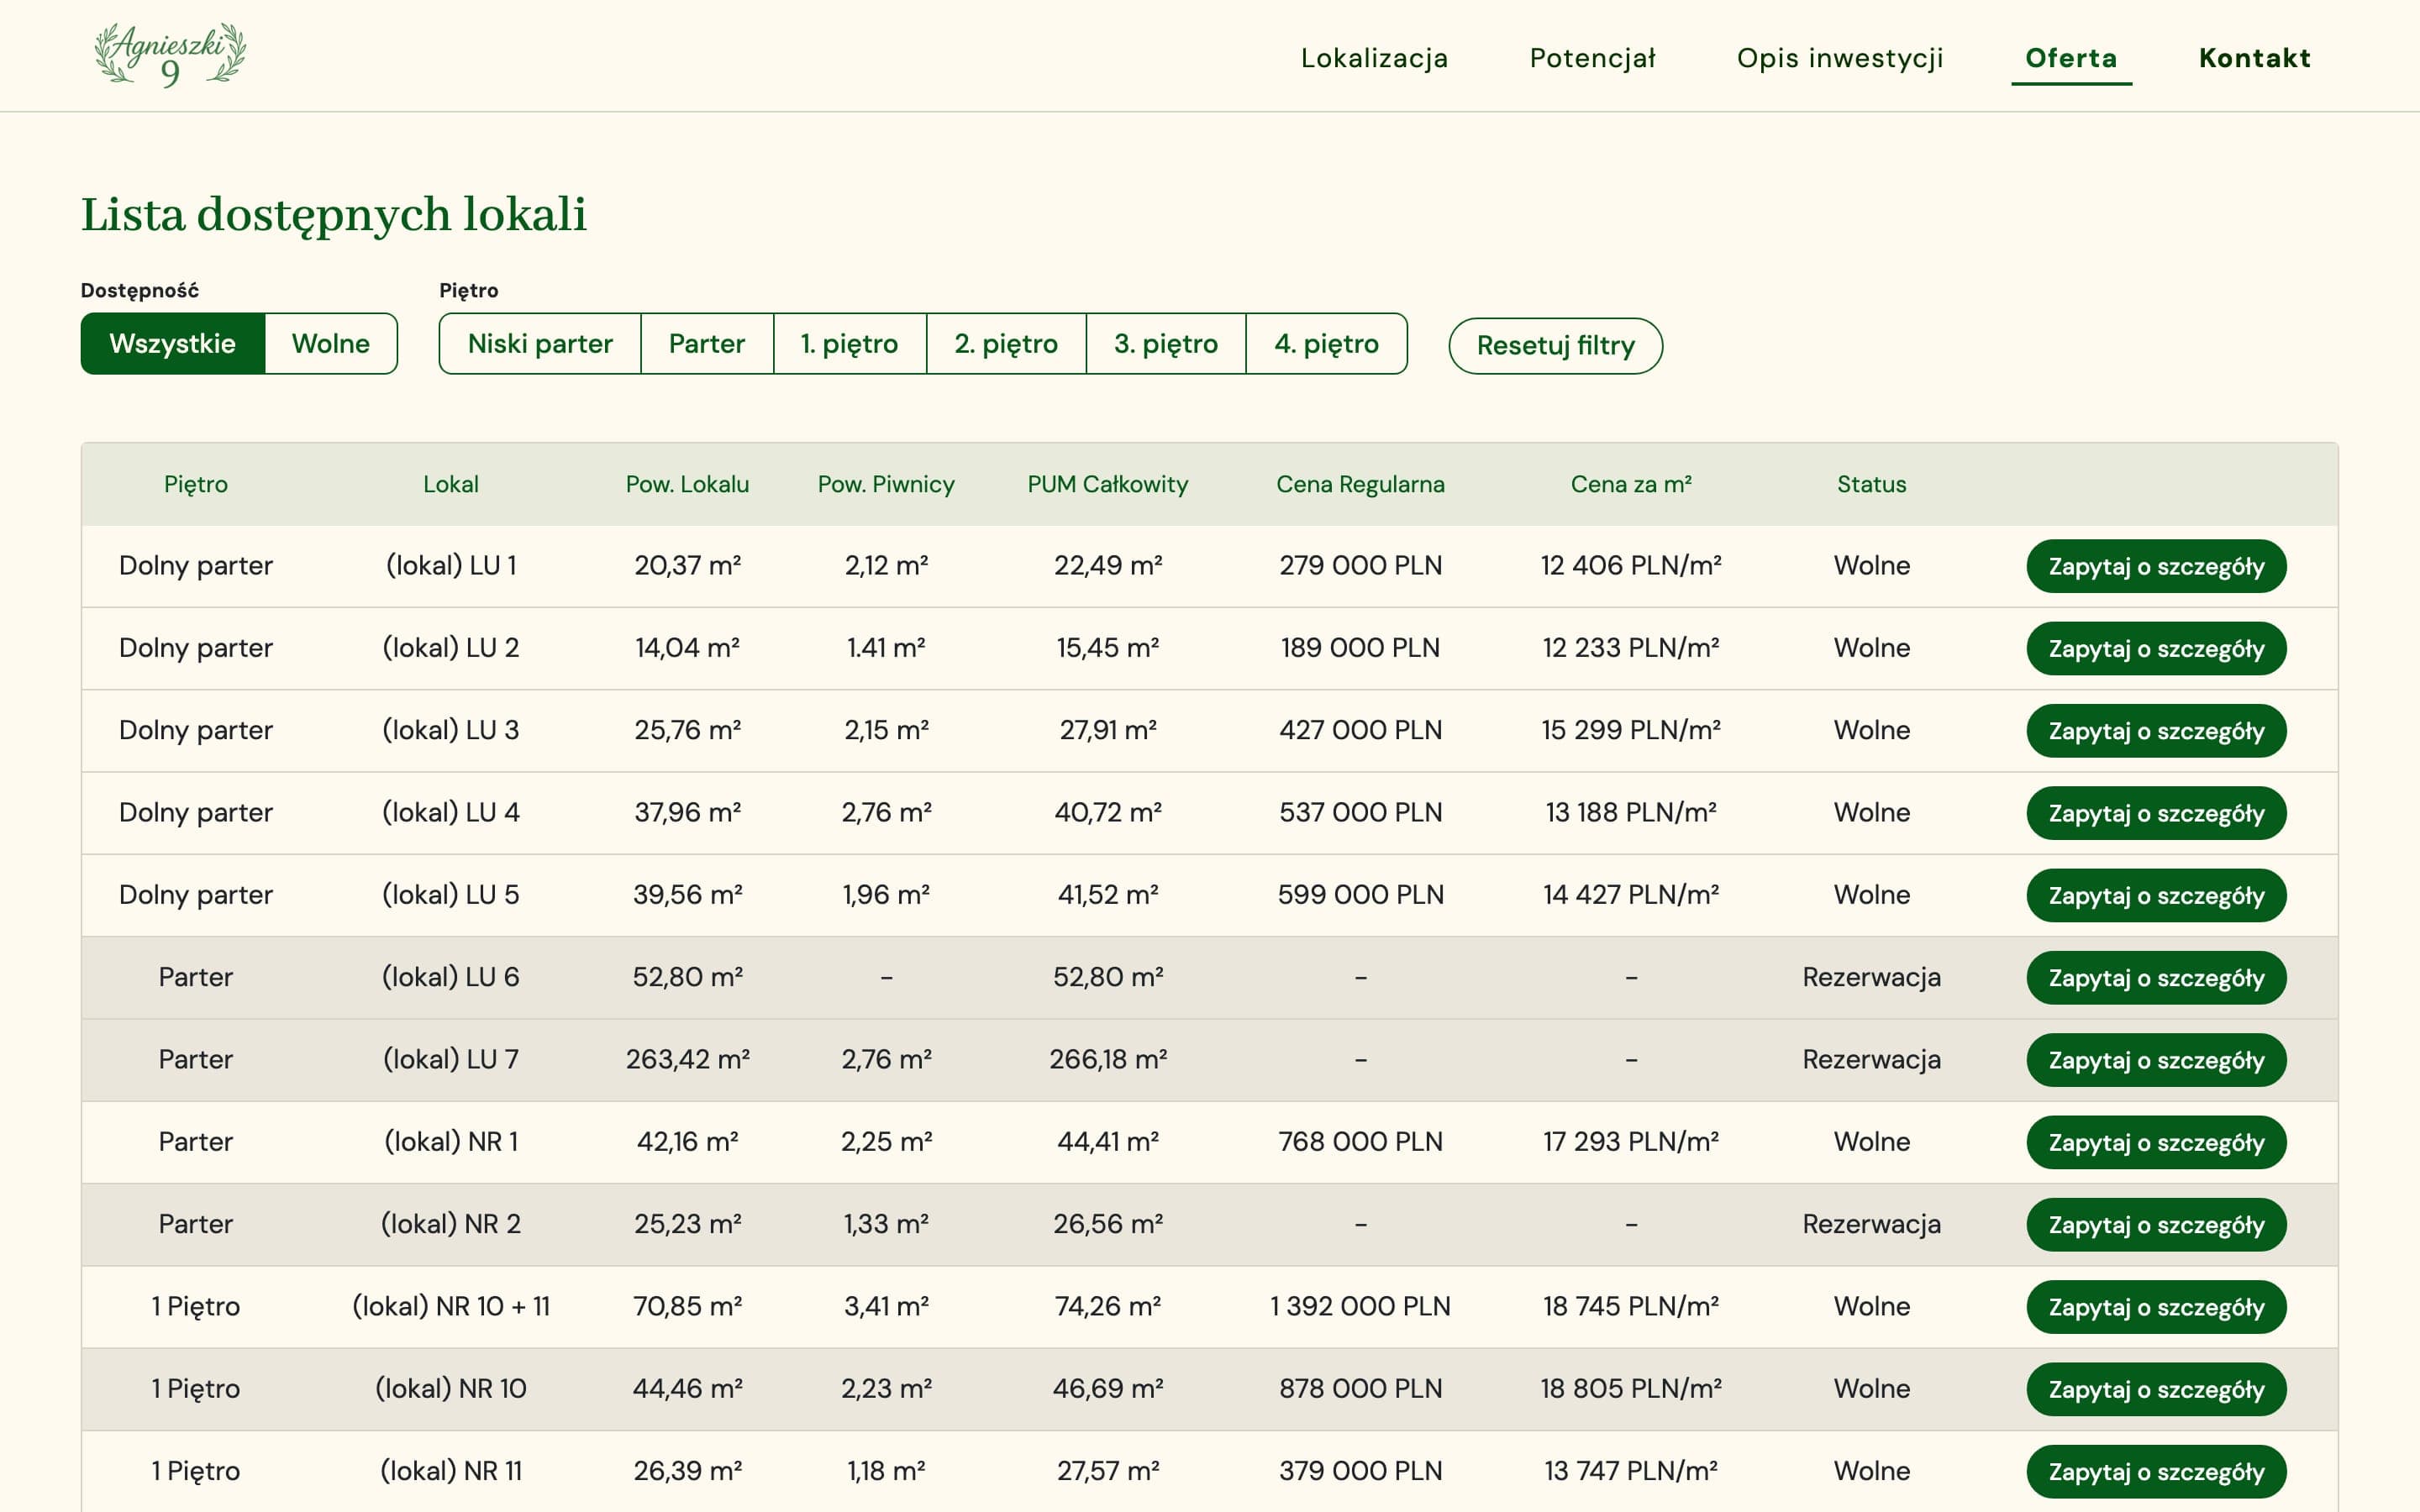Ask for details about LU 1

click(2156, 566)
